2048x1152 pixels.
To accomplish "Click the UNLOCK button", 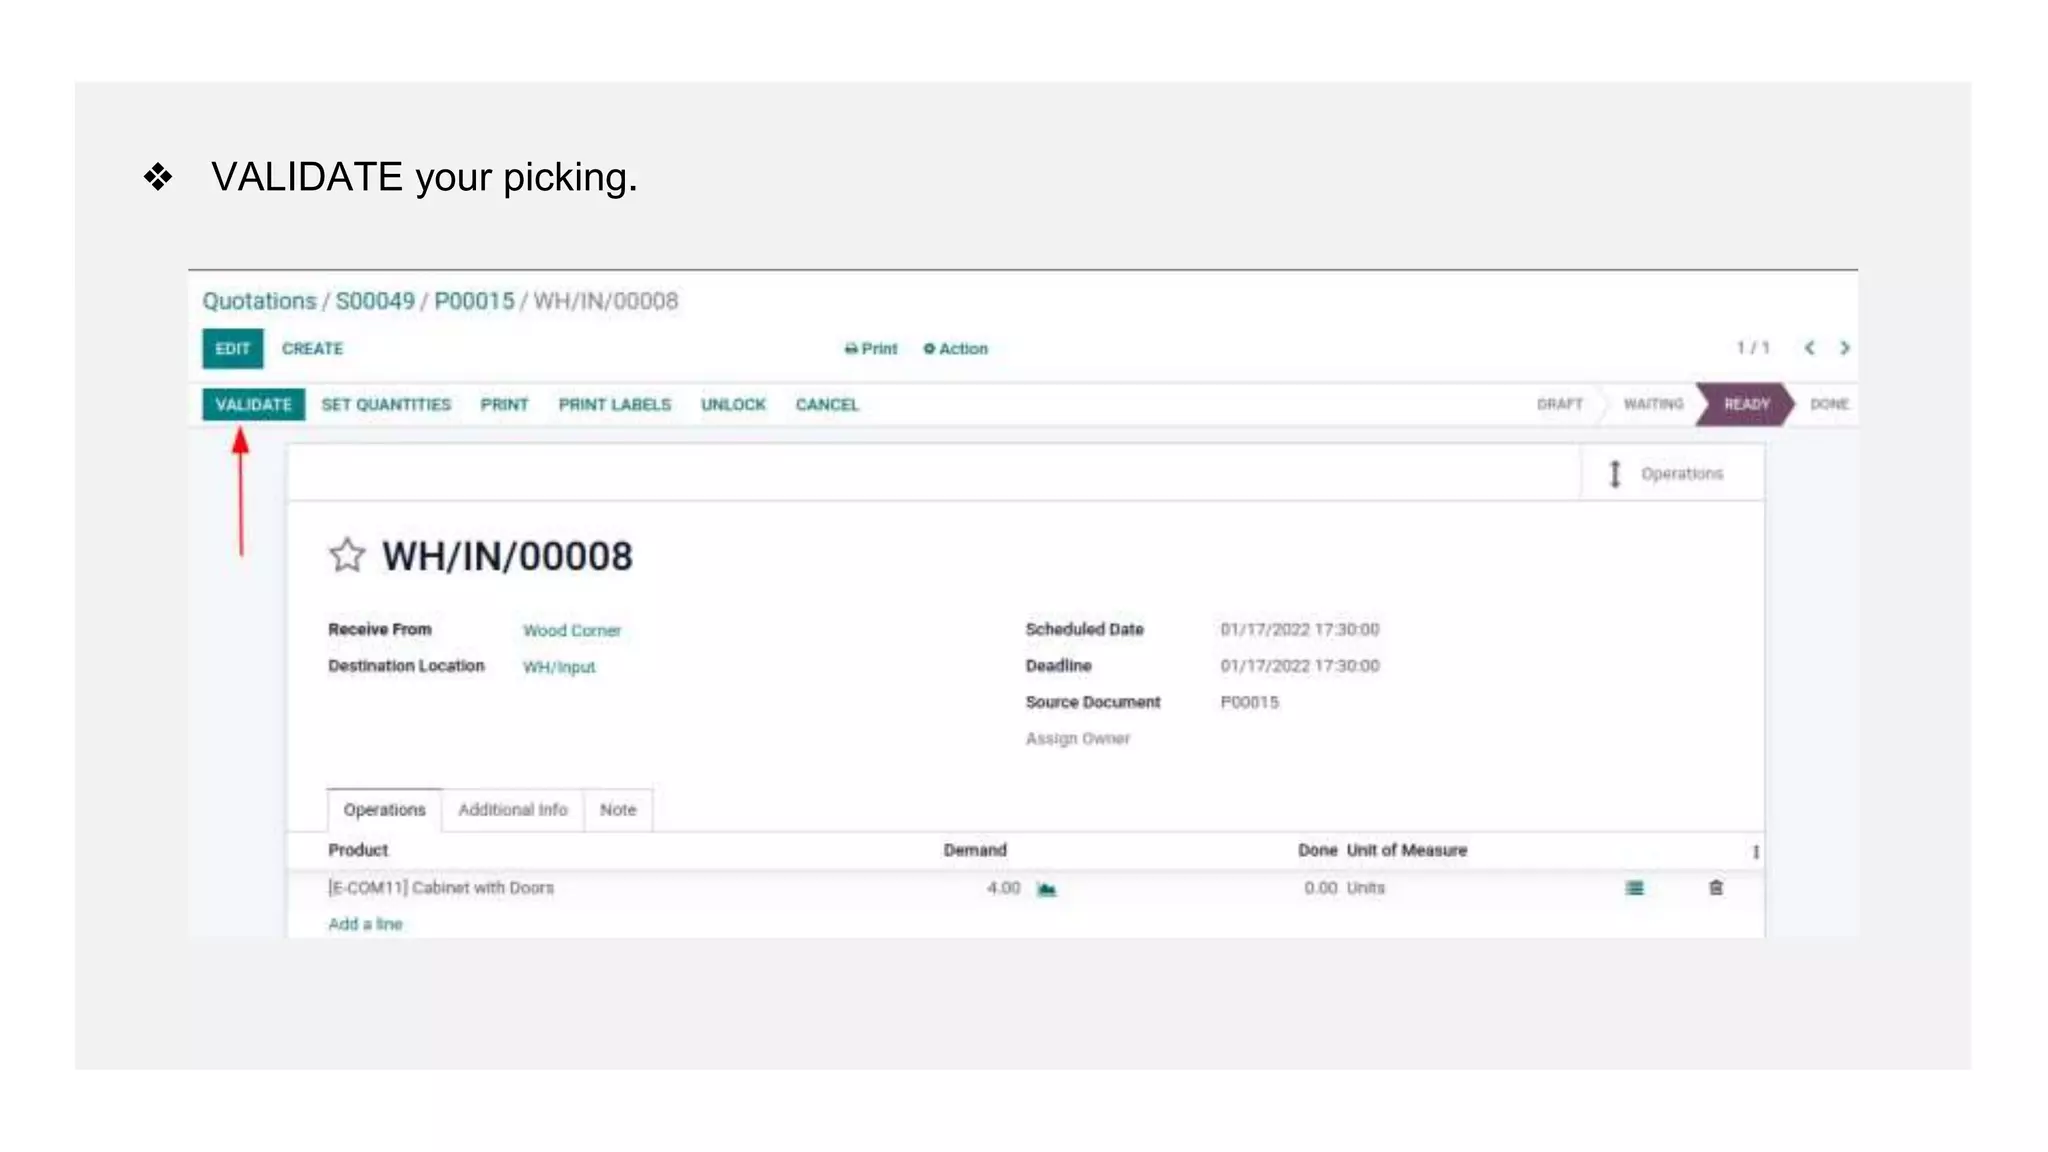I will (x=733, y=405).
